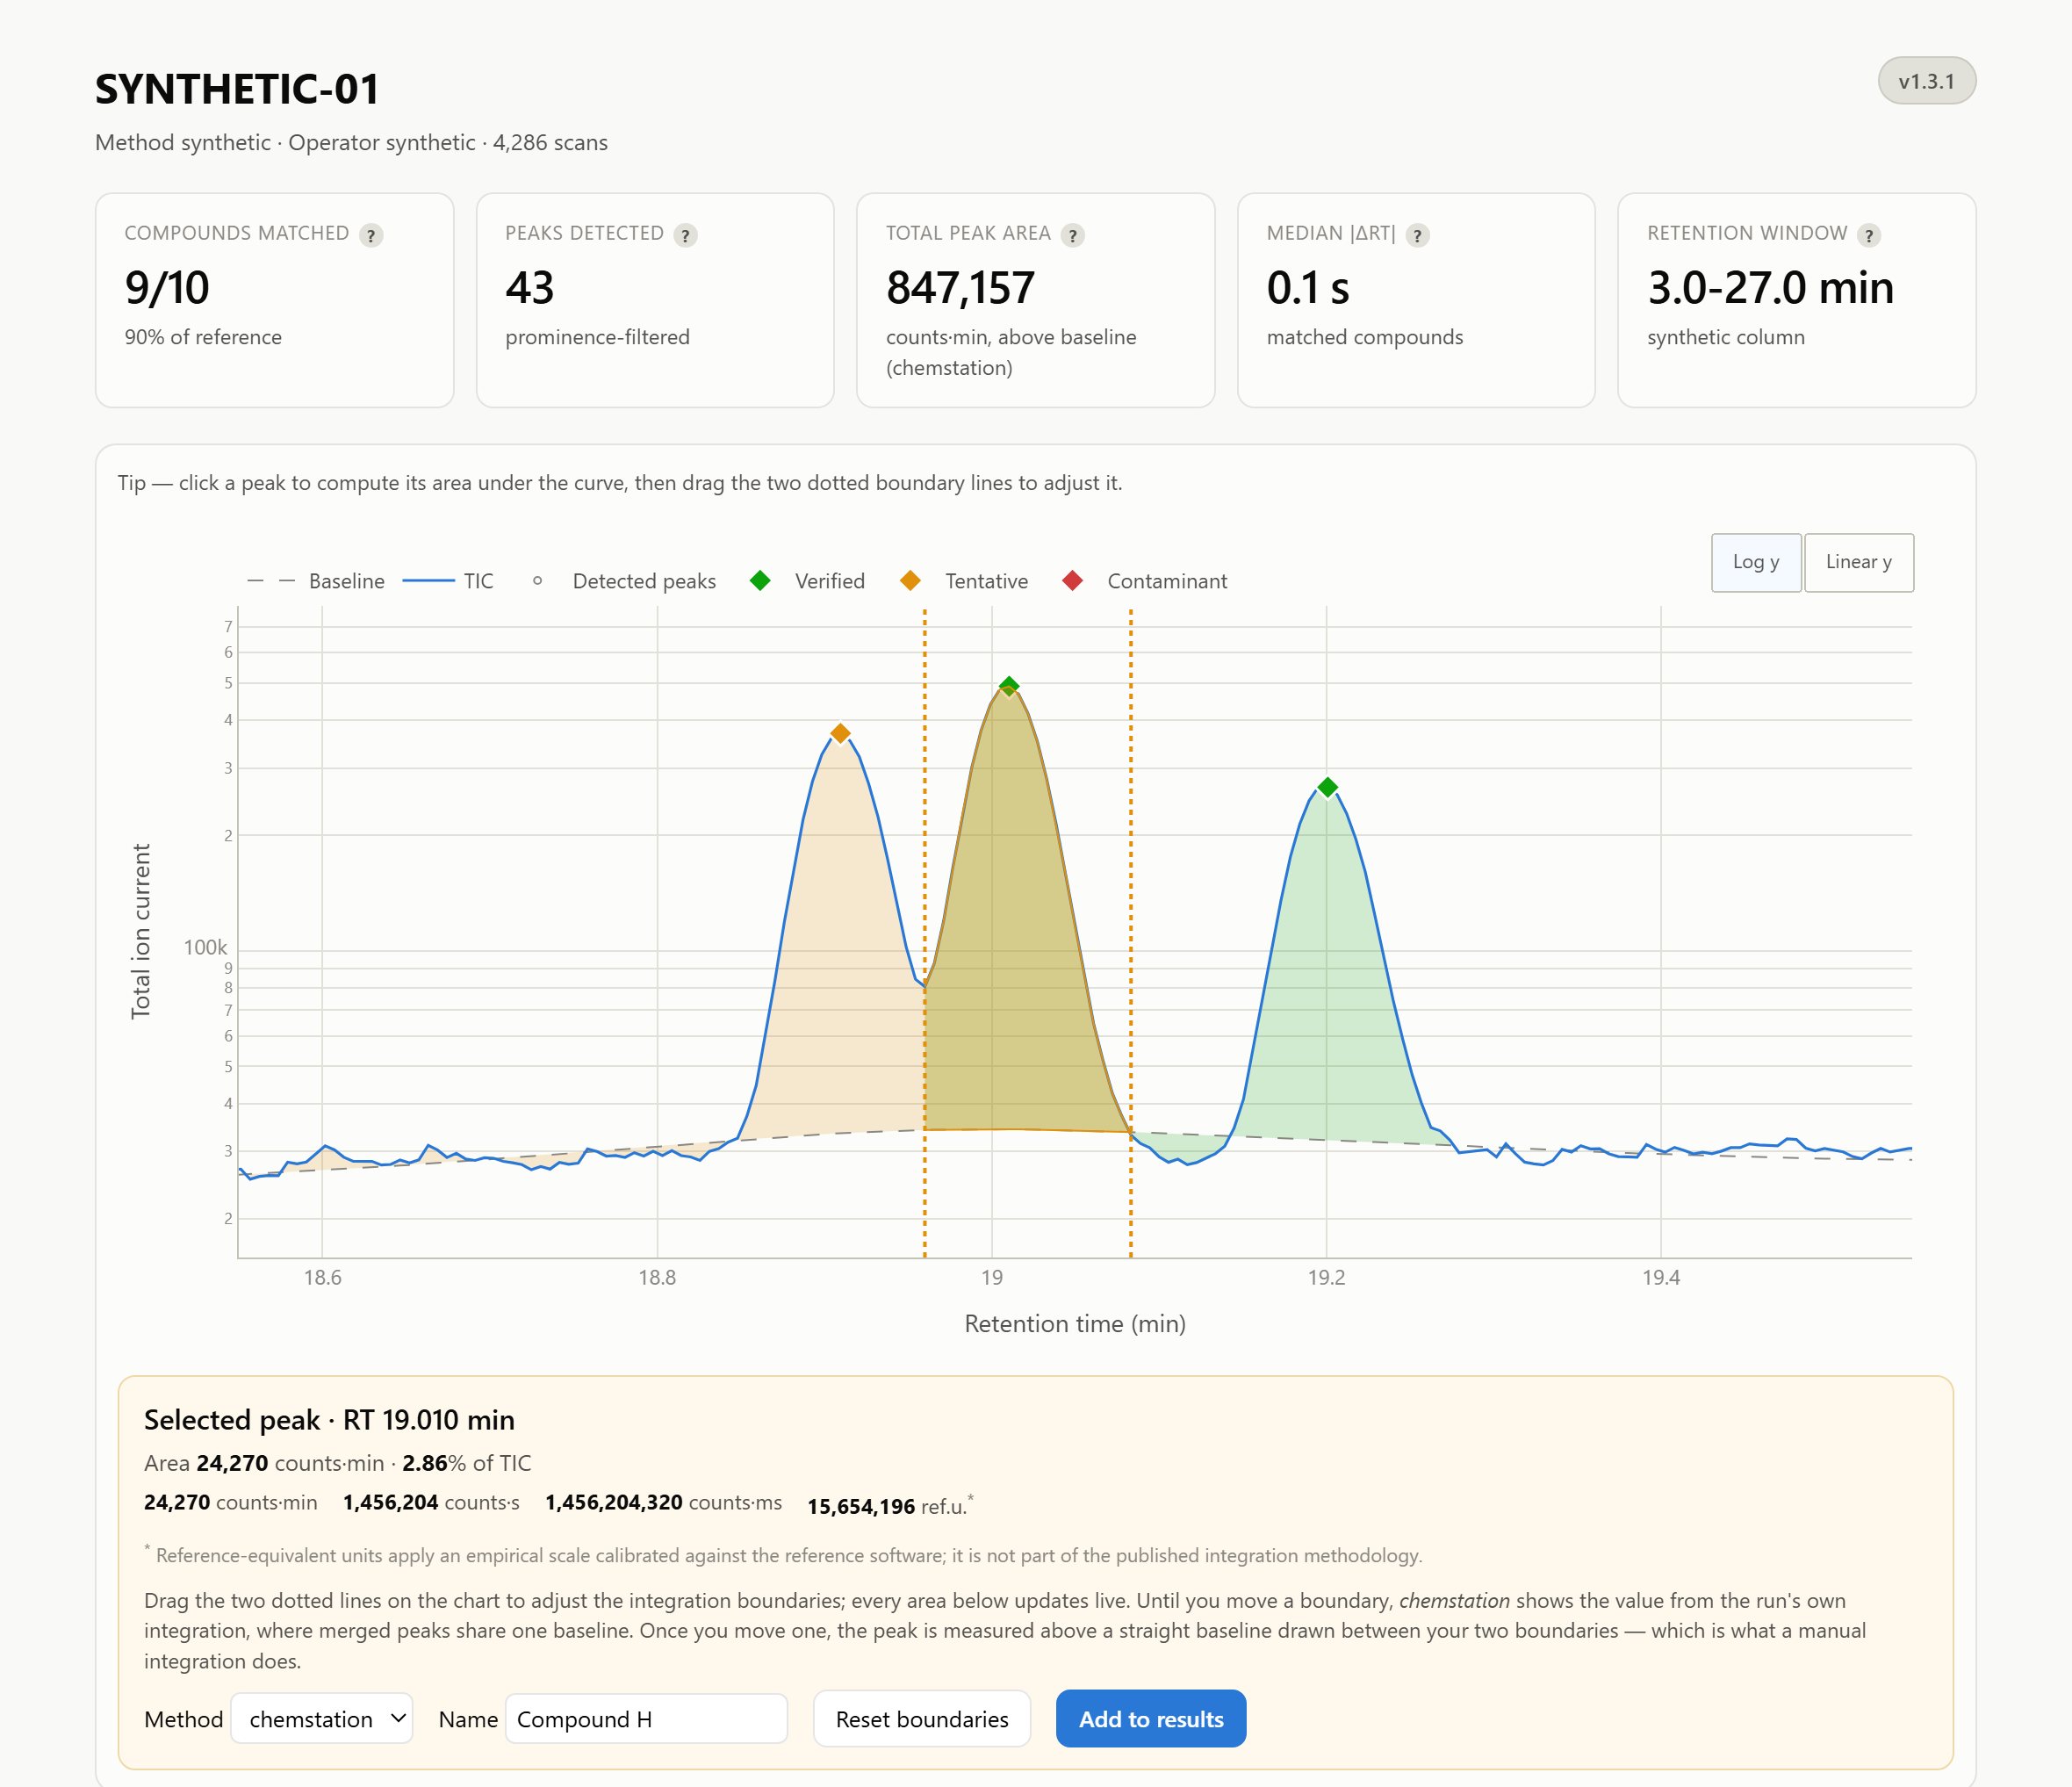Open help for Retention Window
This screenshot has height=1787, width=2072.
point(1868,235)
